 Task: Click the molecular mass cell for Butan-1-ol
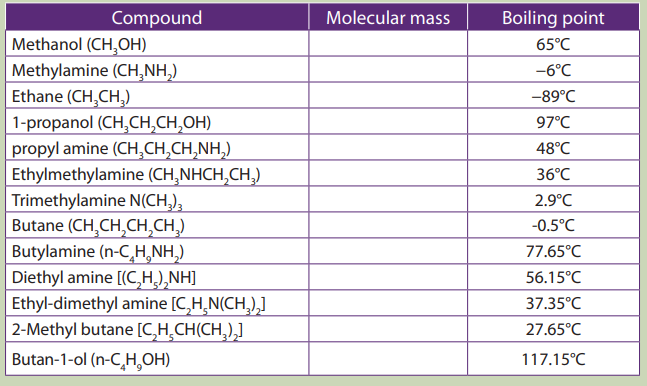click(x=388, y=359)
